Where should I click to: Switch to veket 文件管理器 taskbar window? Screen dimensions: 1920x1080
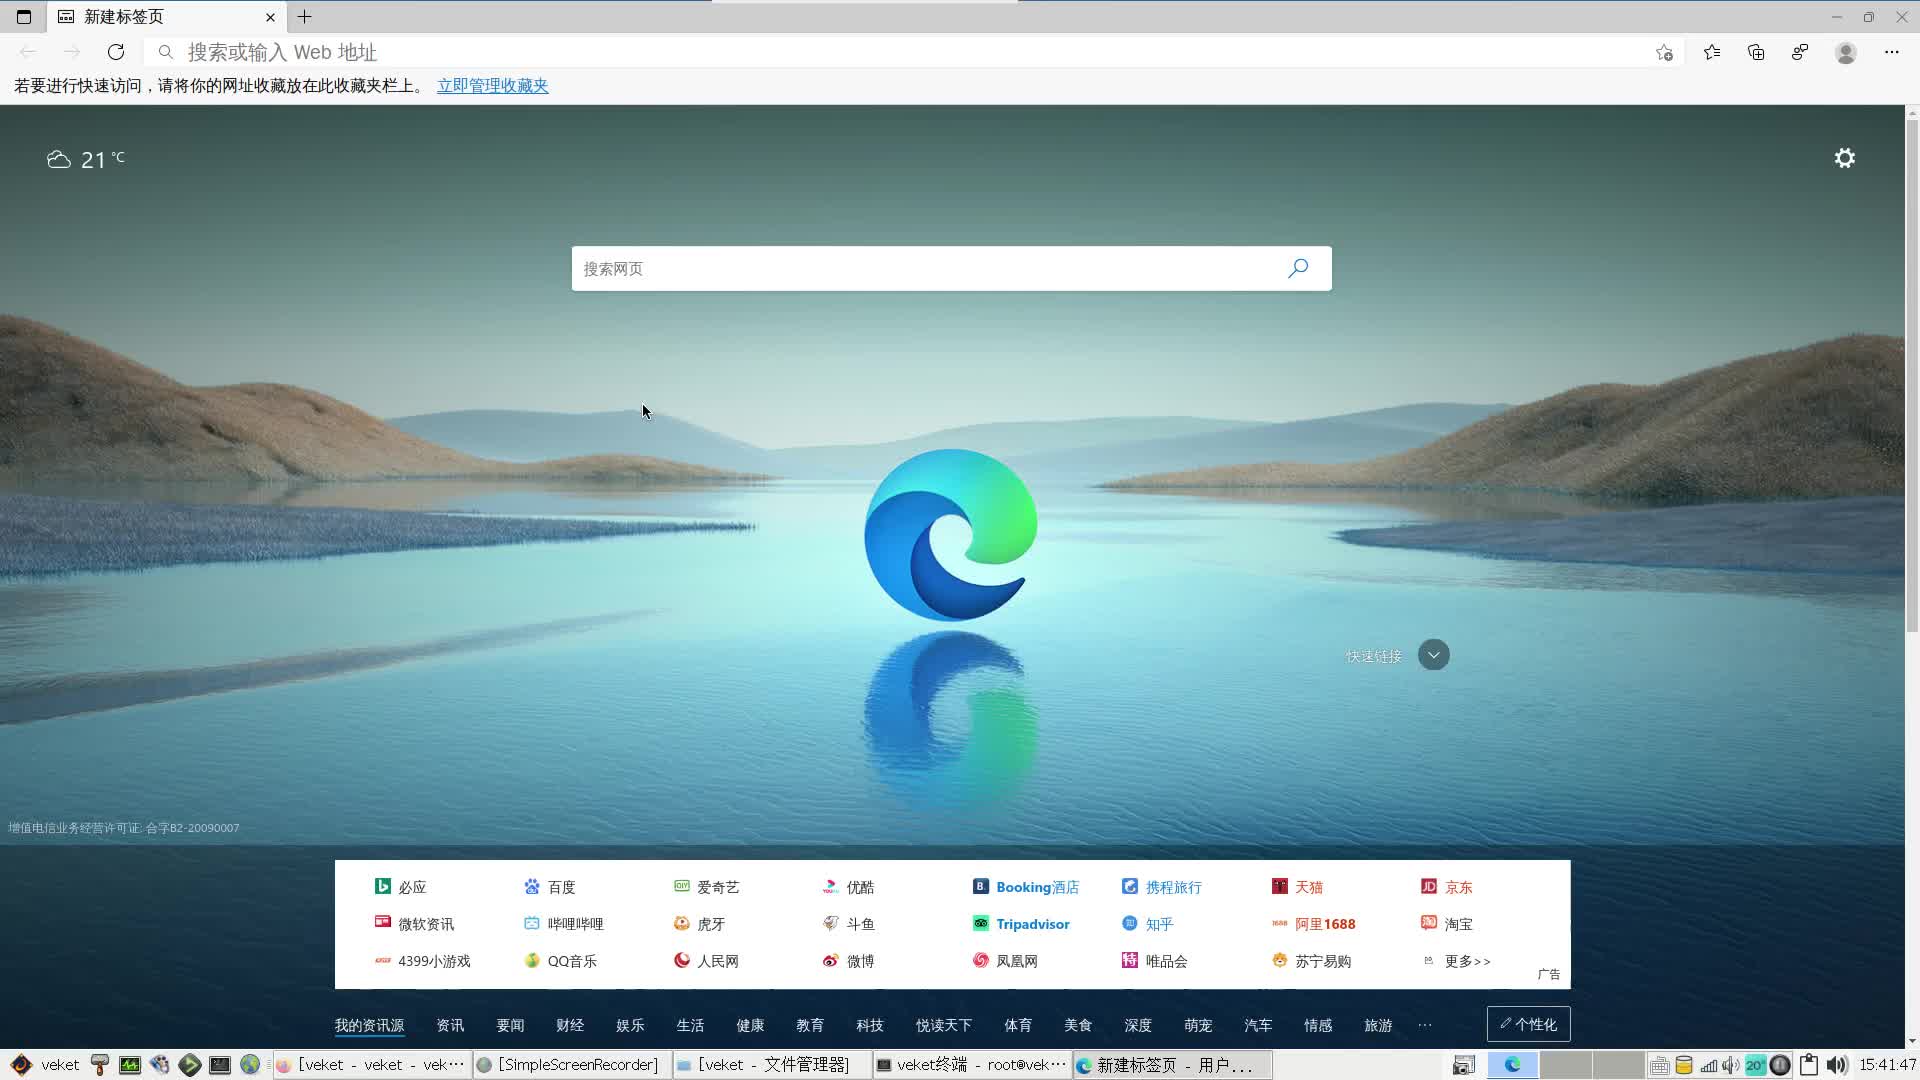click(772, 1065)
